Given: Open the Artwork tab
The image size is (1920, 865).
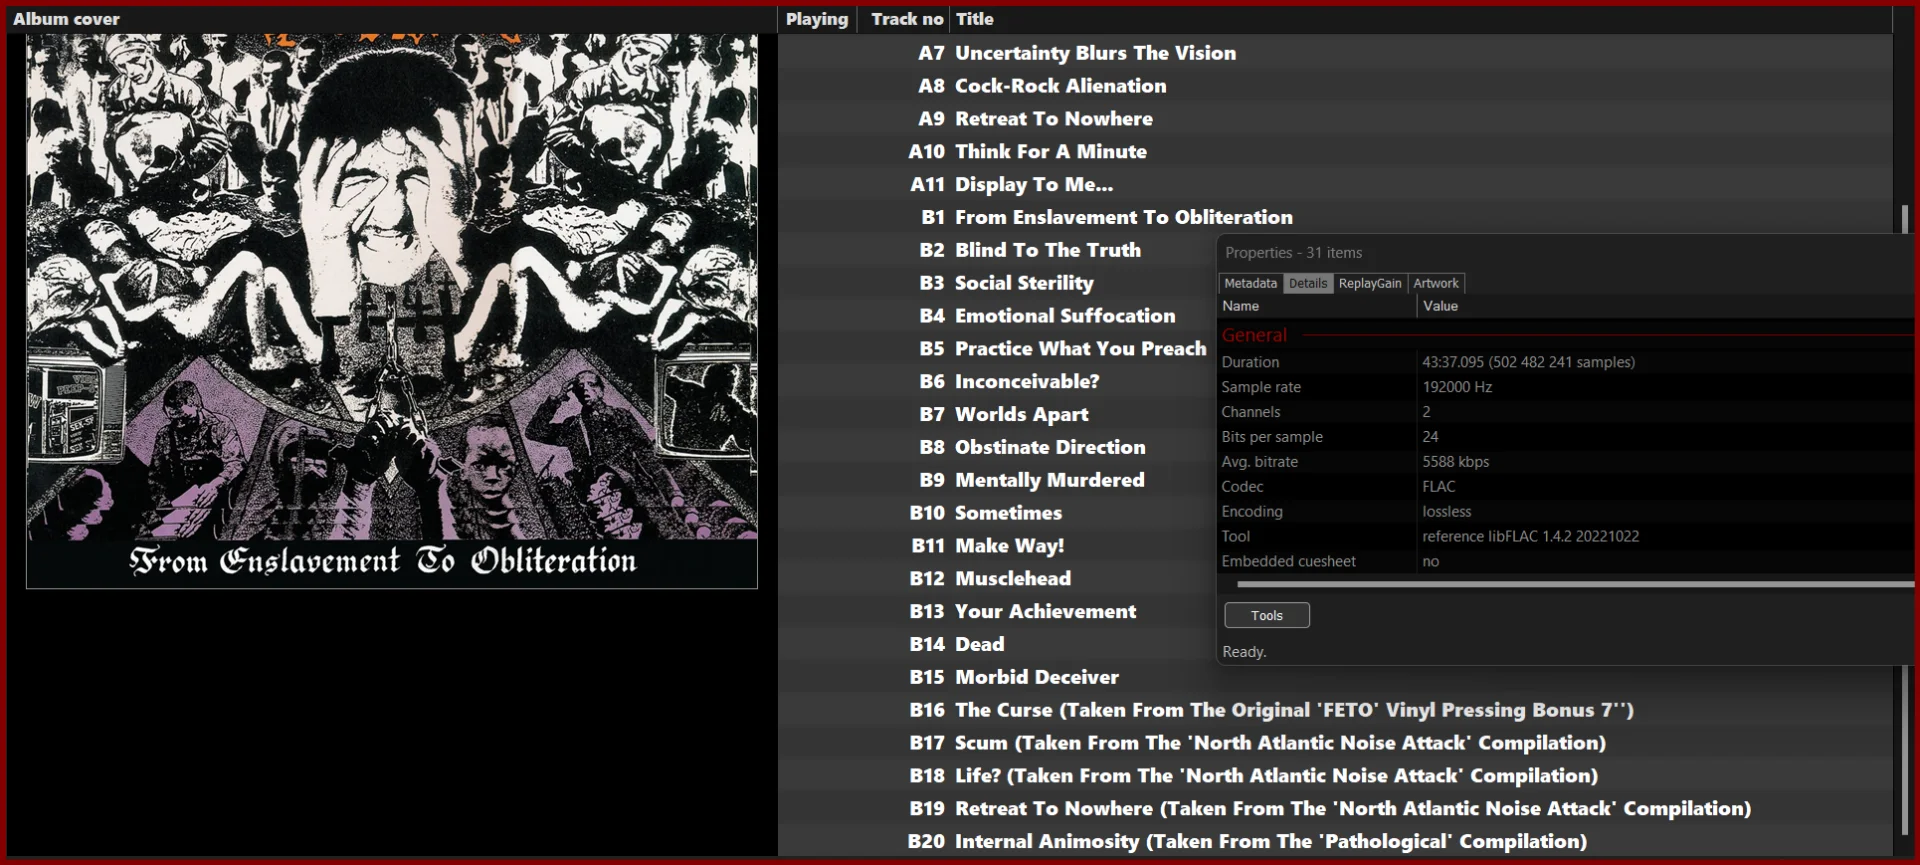Looking at the screenshot, I should coord(1436,283).
